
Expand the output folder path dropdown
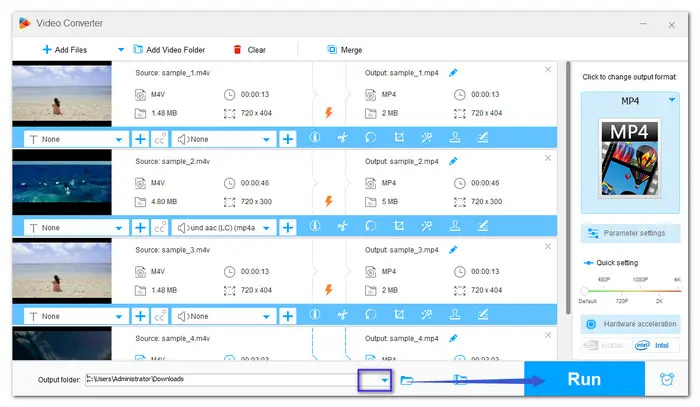pyautogui.click(x=384, y=380)
